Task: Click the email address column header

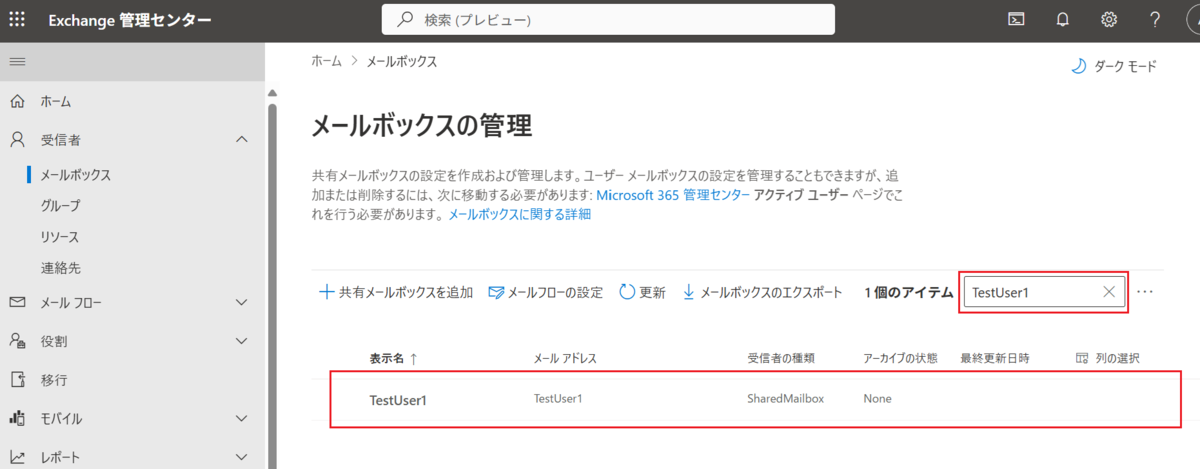Action: point(566,358)
